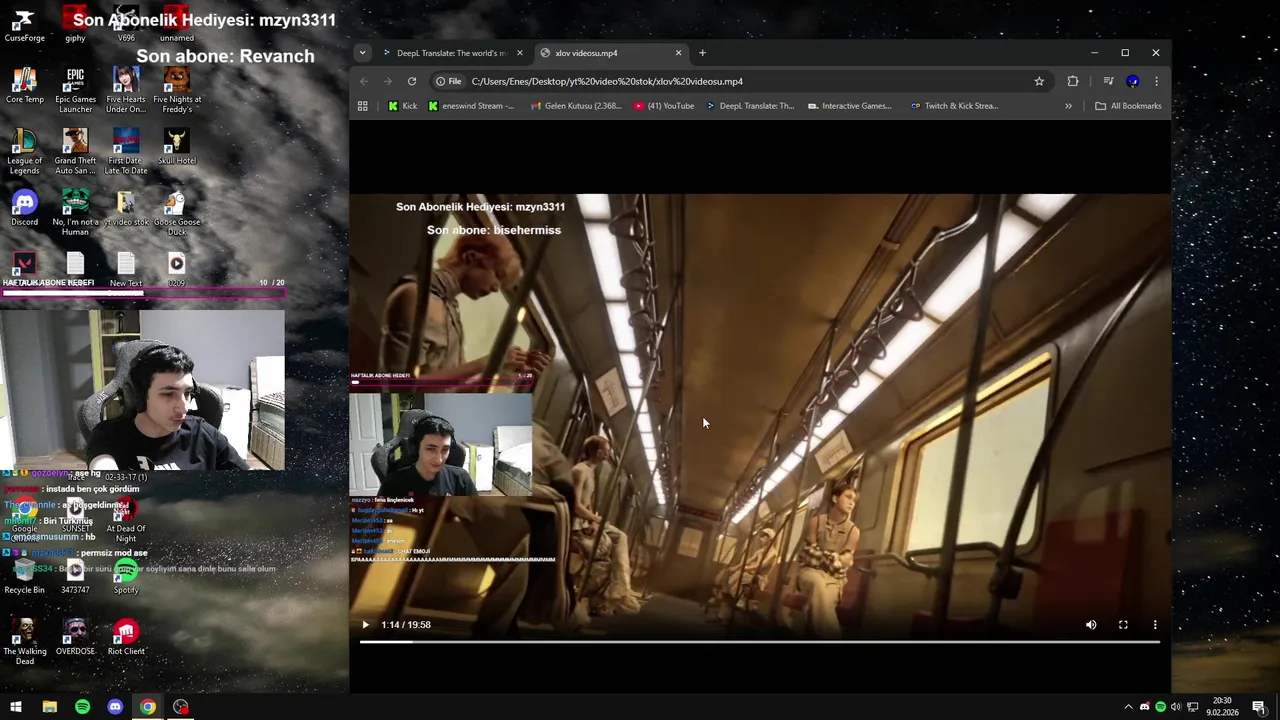1280x720 pixels.
Task: Open a new Chrome tab
Action: (x=702, y=53)
